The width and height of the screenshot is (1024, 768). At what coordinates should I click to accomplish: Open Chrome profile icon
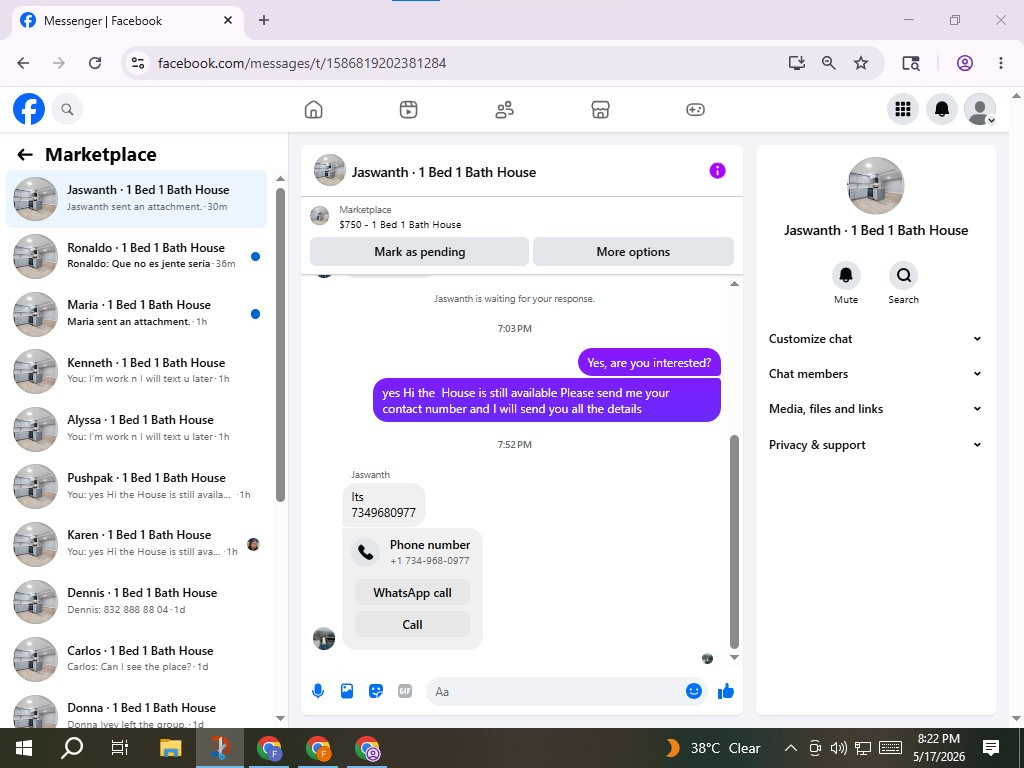point(965,63)
